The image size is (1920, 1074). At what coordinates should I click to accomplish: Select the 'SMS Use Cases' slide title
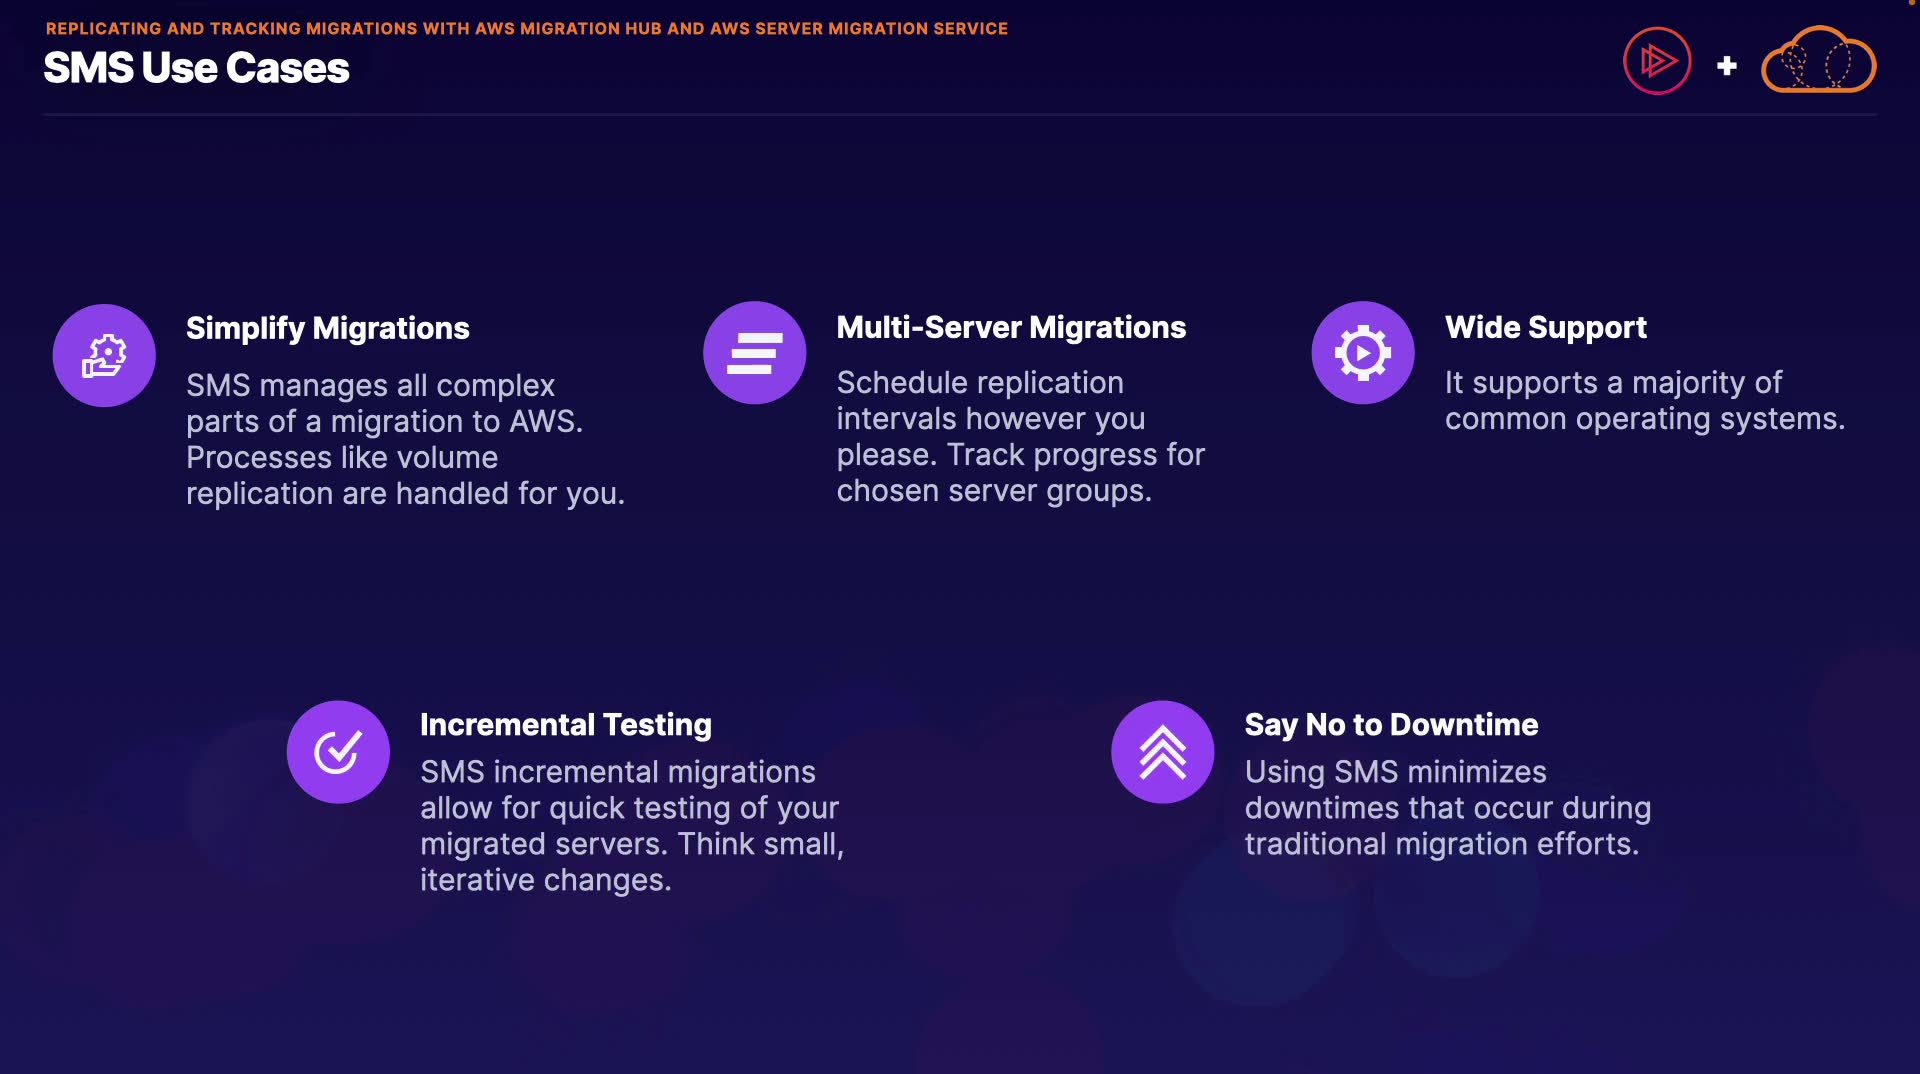(196, 68)
